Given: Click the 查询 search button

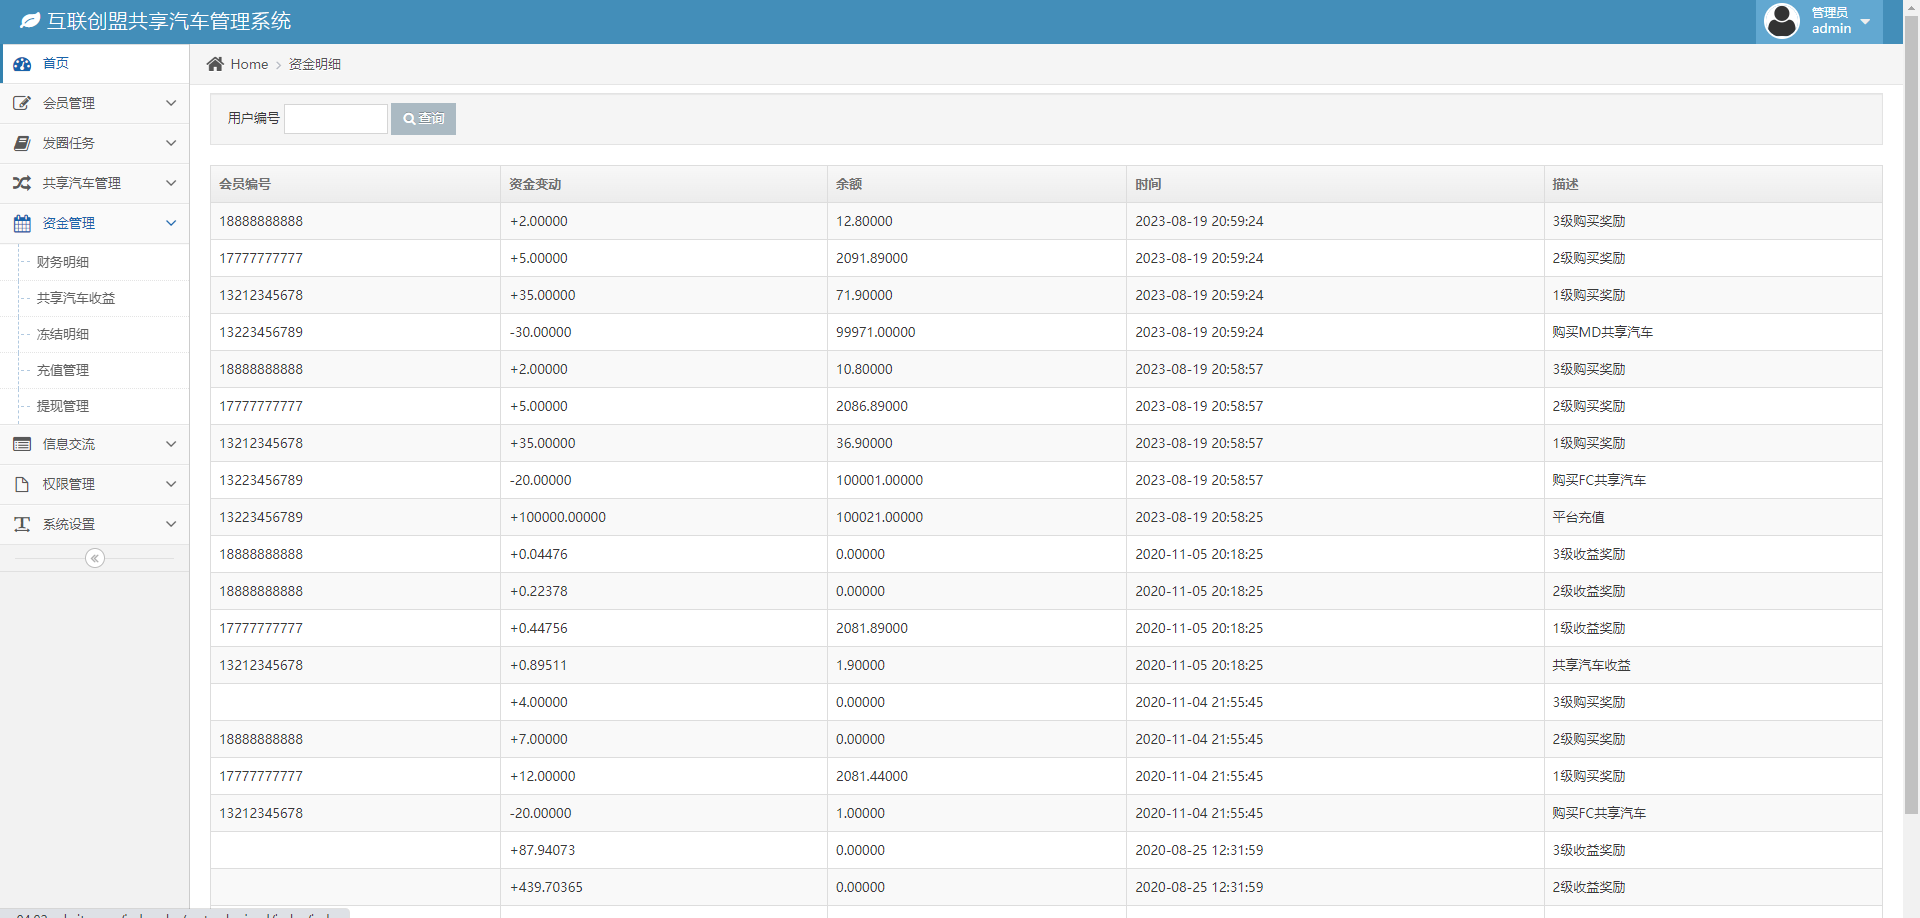Looking at the screenshot, I should pyautogui.click(x=423, y=119).
